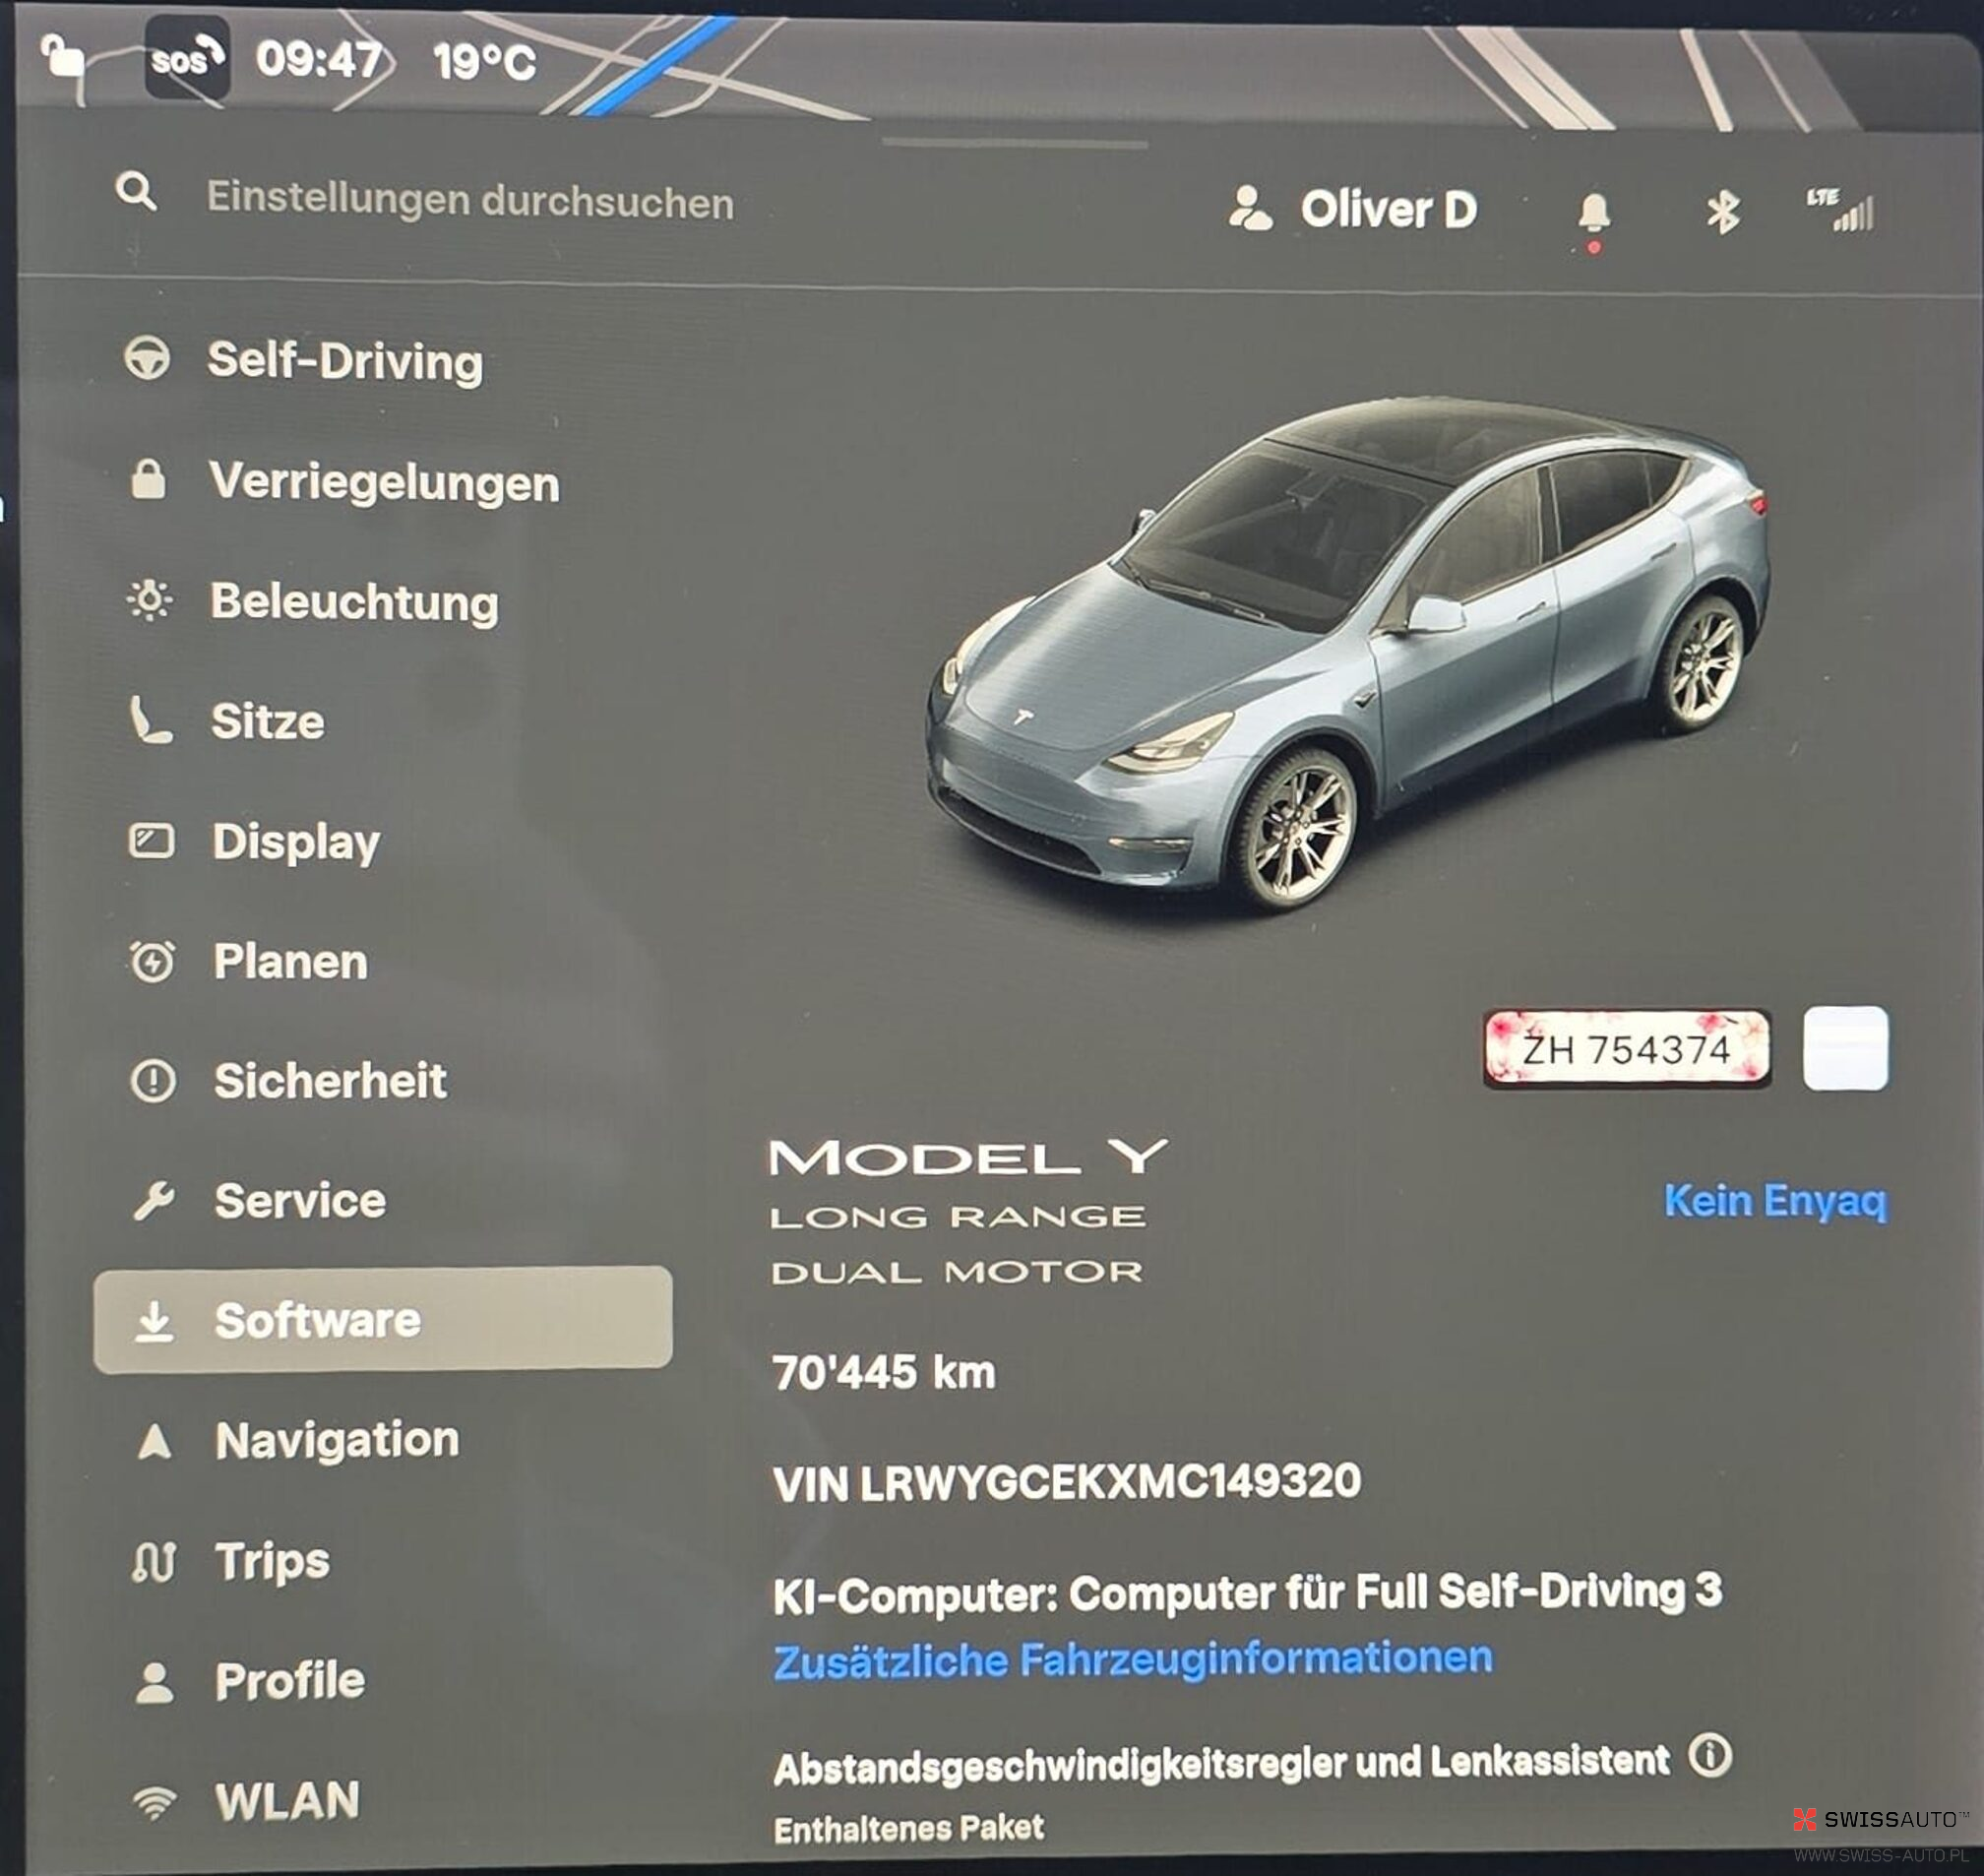Tap the Enthaltenes Paket label
This screenshot has width=1984, height=1876.
pos(909,1828)
